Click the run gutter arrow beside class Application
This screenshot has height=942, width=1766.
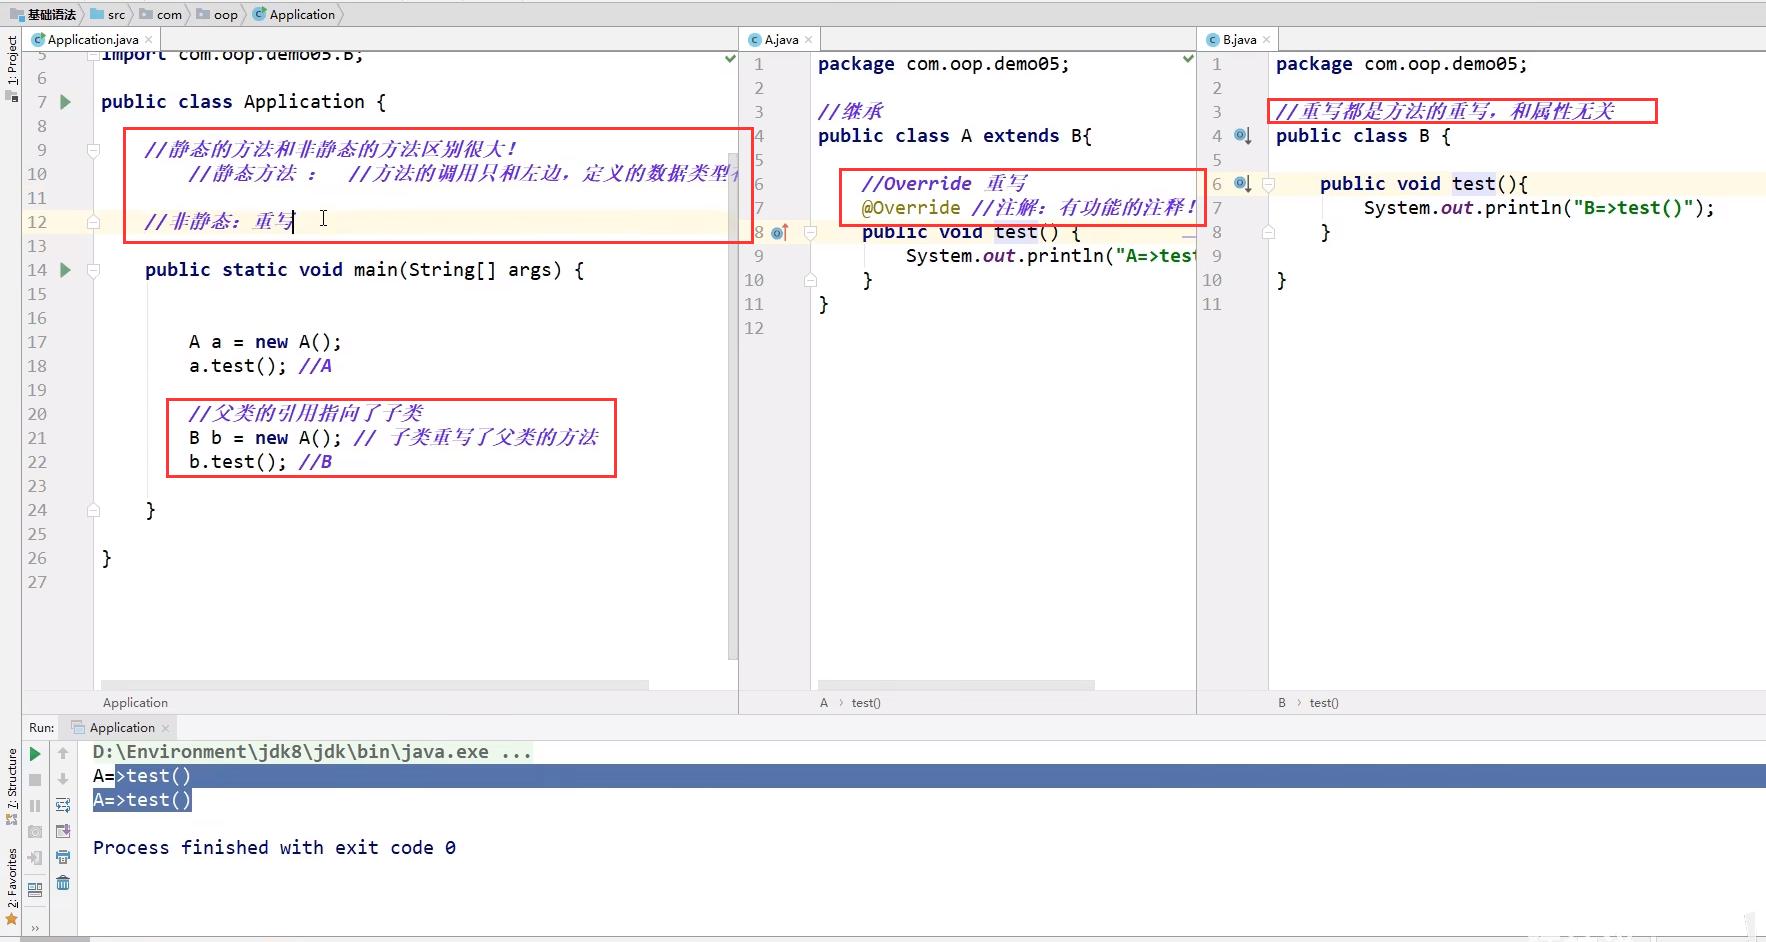point(65,102)
